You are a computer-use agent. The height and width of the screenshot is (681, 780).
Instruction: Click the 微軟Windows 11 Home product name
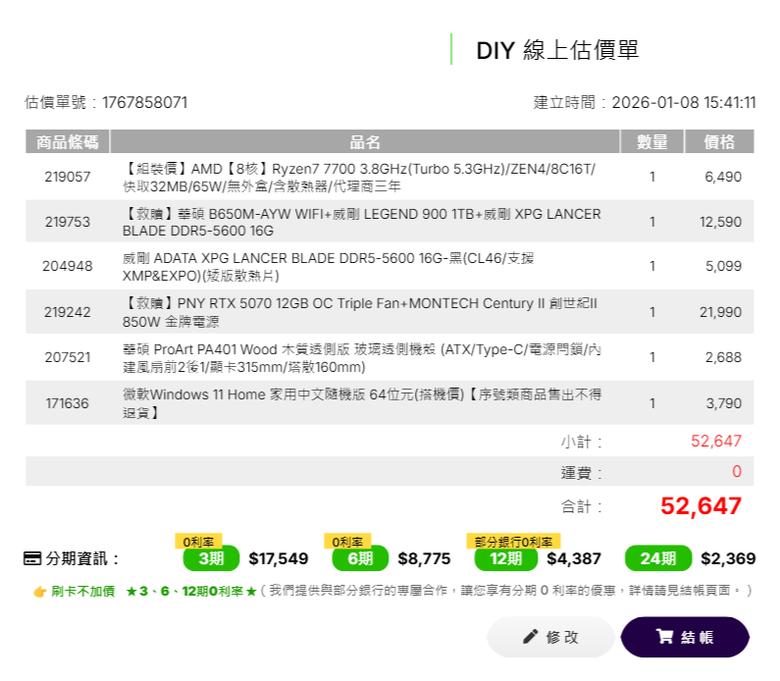362,403
